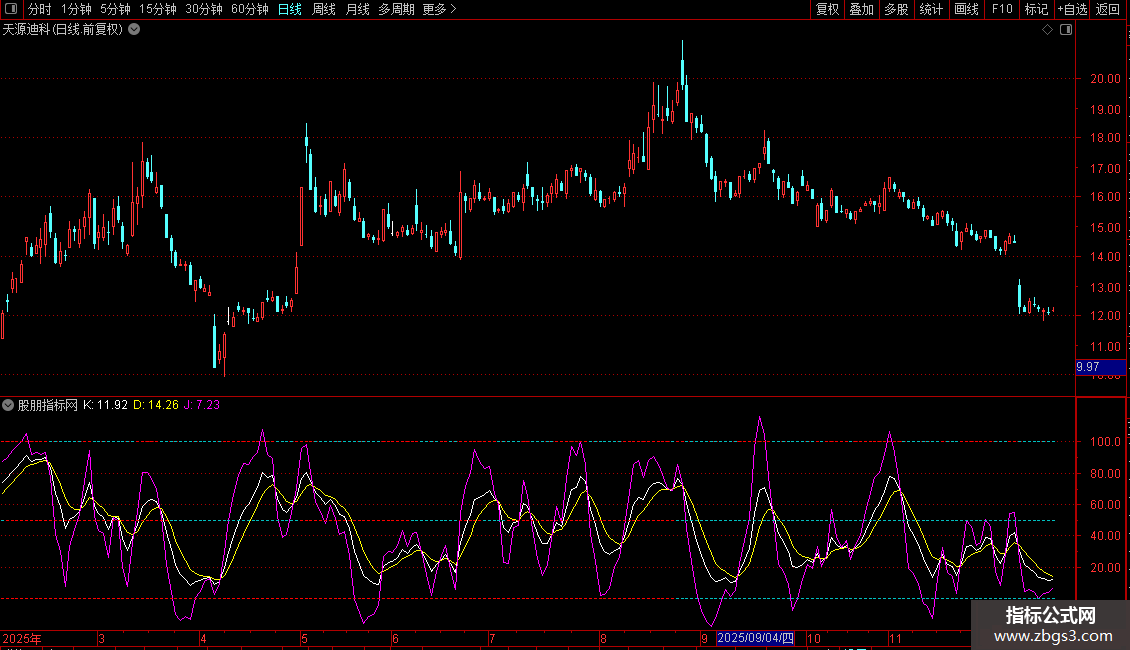1130x650 pixels.
Task: Select the 60分钟 period tab
Action: click(249, 9)
